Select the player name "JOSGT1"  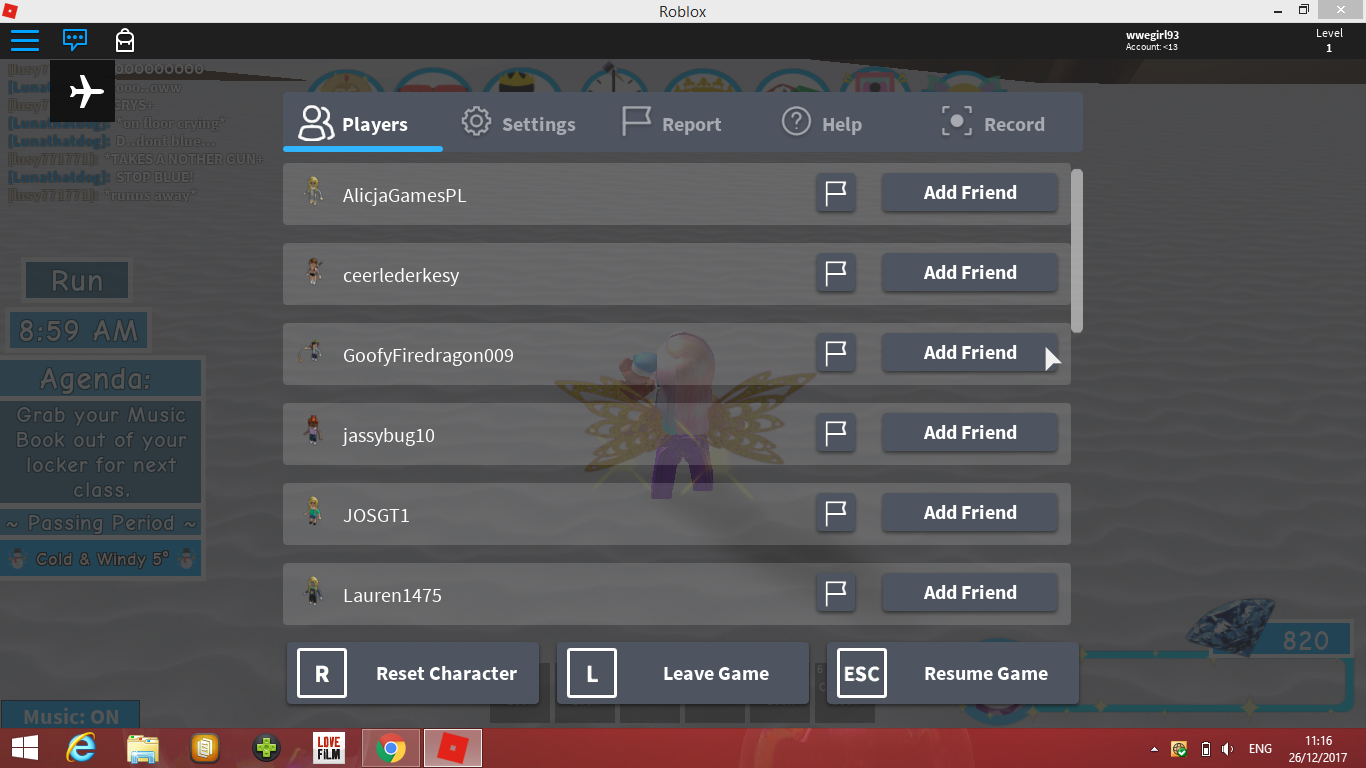pyautogui.click(x=376, y=515)
